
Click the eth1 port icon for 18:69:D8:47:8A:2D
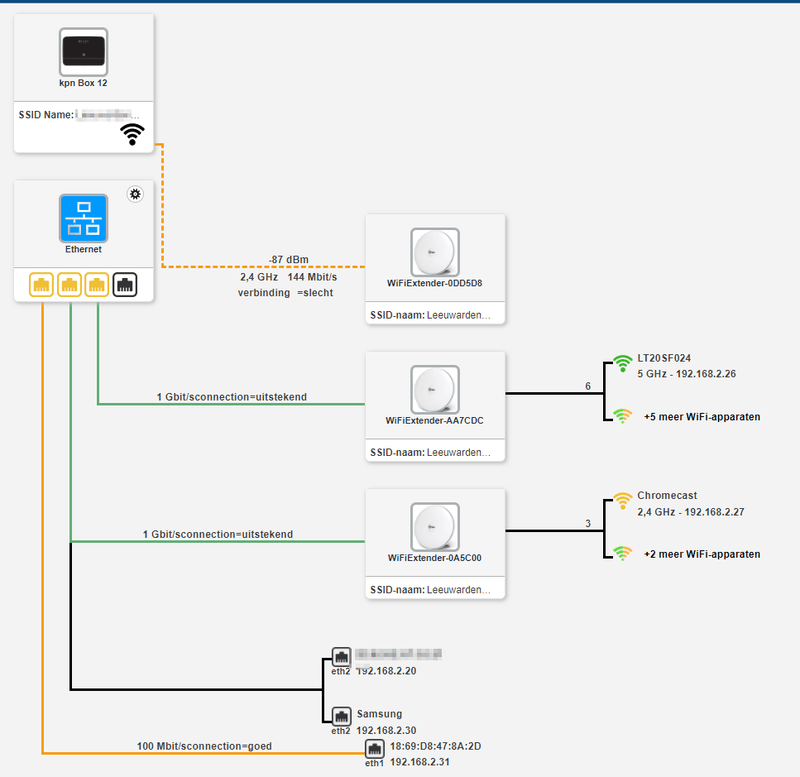[x=374, y=749]
